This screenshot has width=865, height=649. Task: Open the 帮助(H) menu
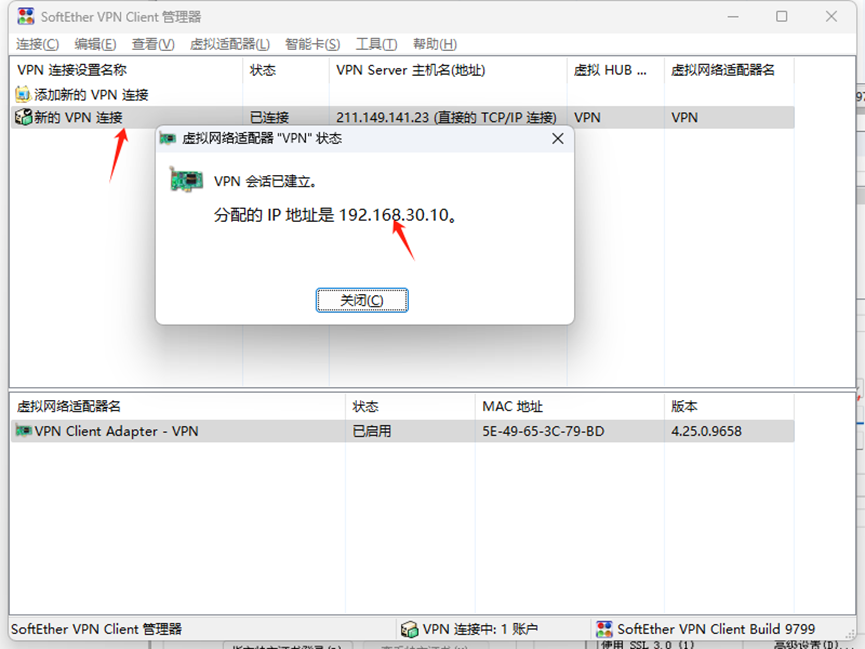435,44
